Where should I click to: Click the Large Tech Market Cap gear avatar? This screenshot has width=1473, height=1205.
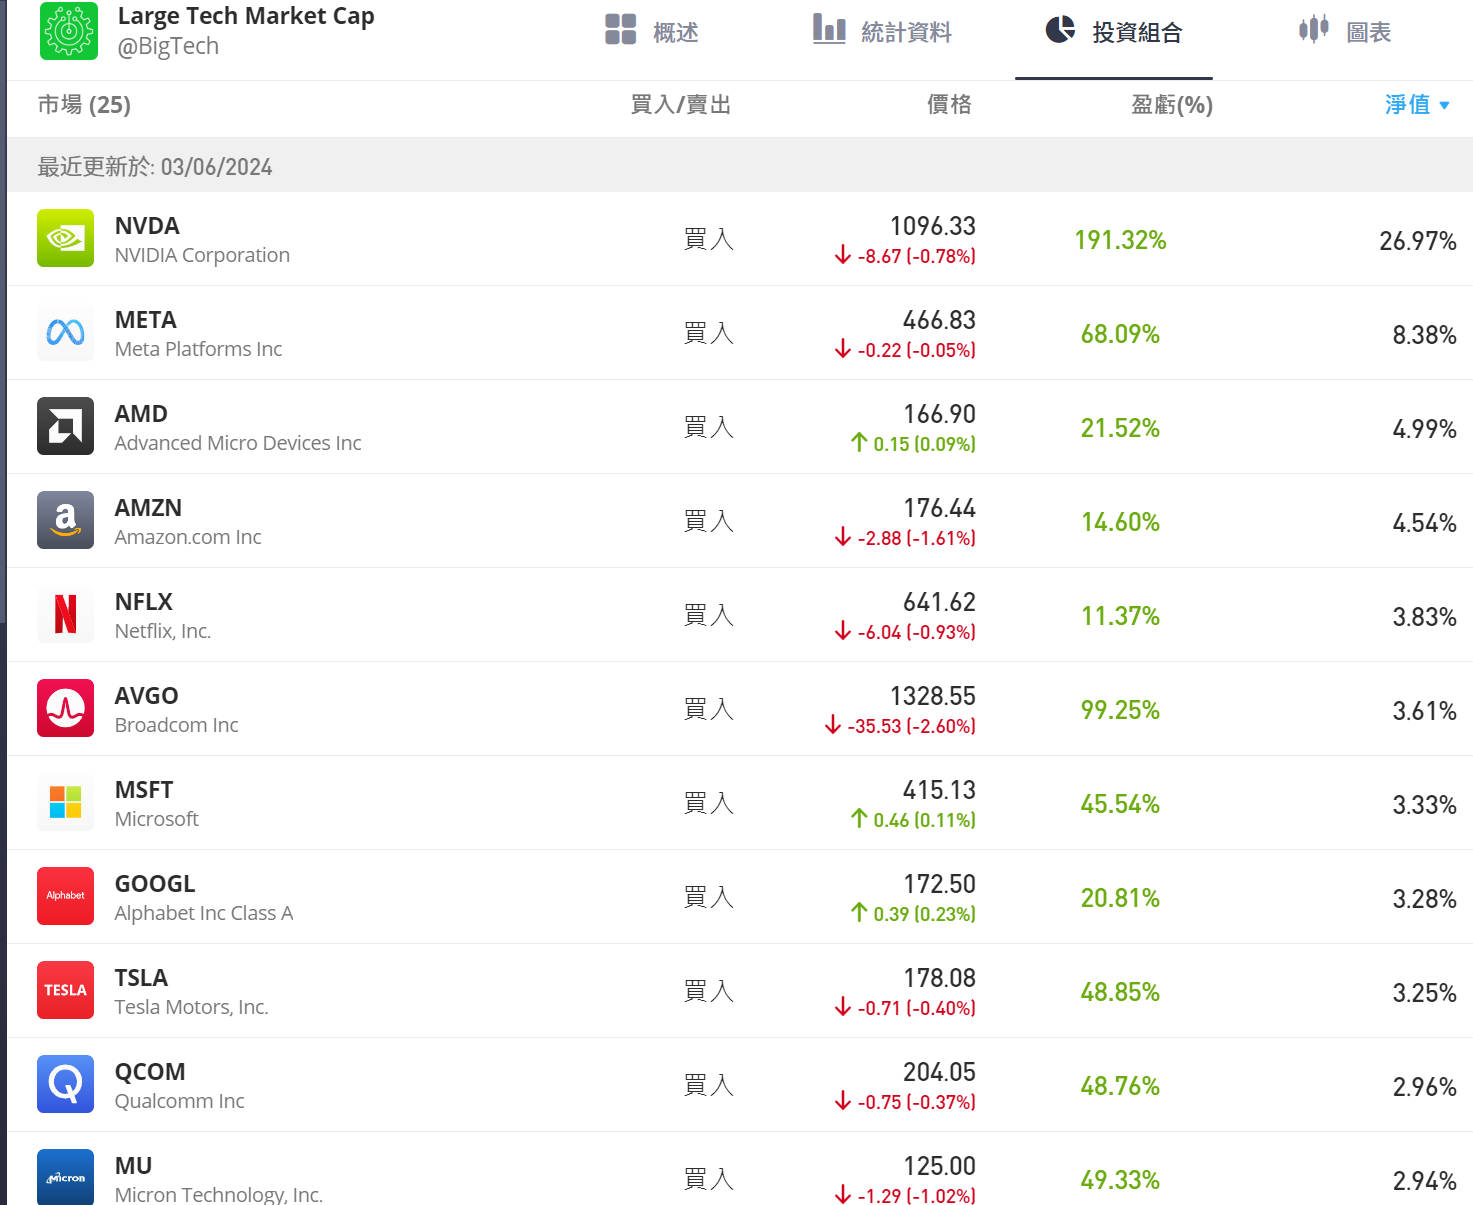click(x=69, y=31)
